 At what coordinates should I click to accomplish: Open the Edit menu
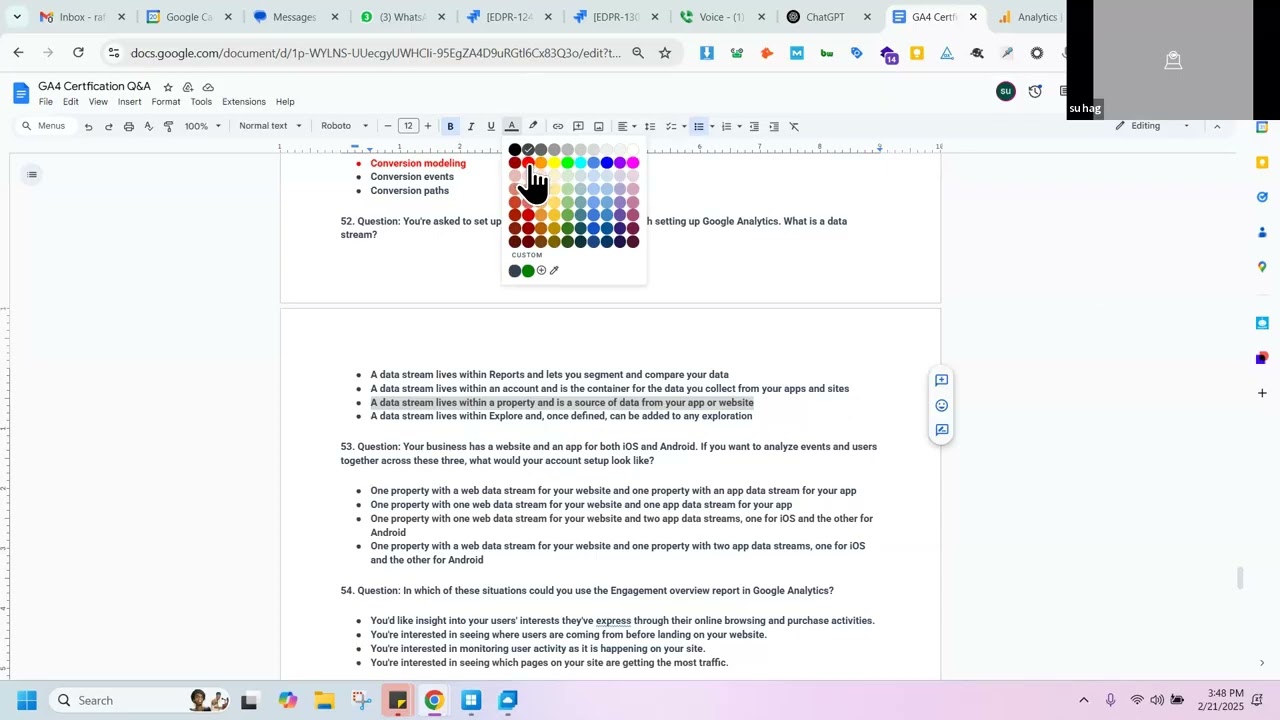[x=71, y=102]
